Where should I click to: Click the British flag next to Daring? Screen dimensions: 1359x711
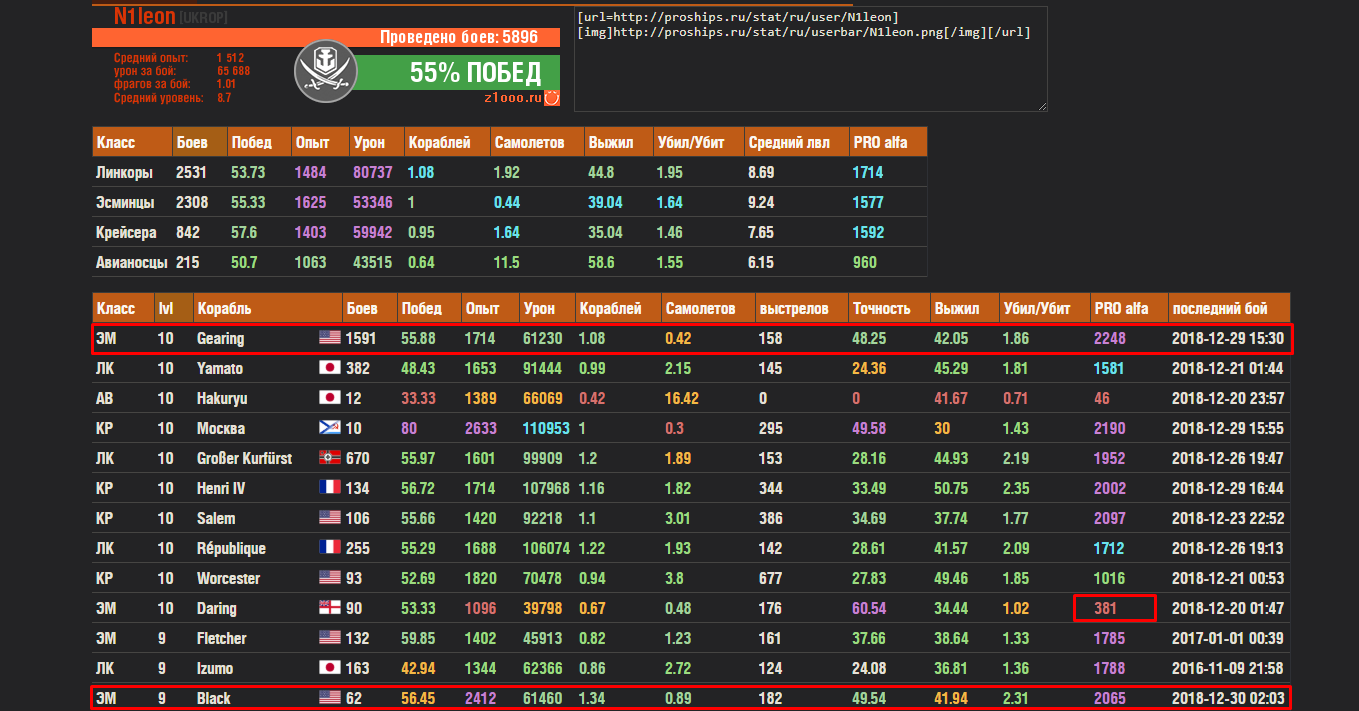(x=330, y=608)
